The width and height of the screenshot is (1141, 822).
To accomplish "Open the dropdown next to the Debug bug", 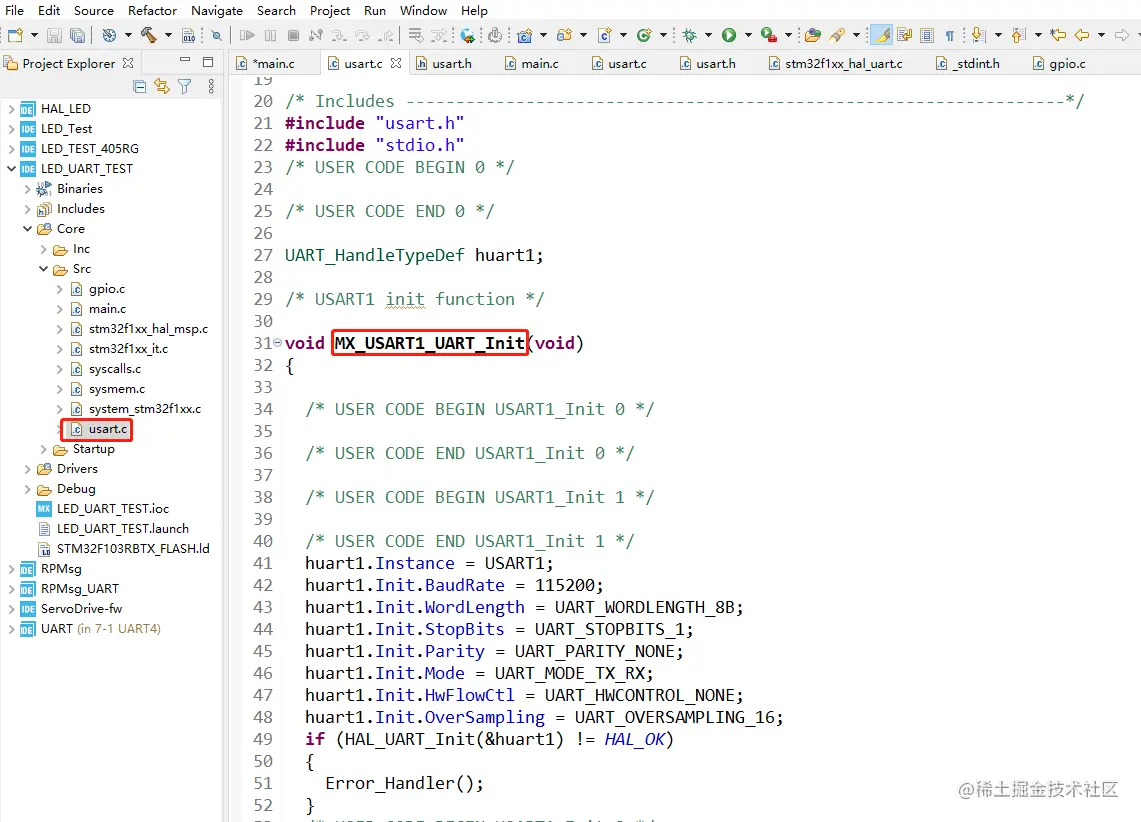I will click(x=708, y=35).
